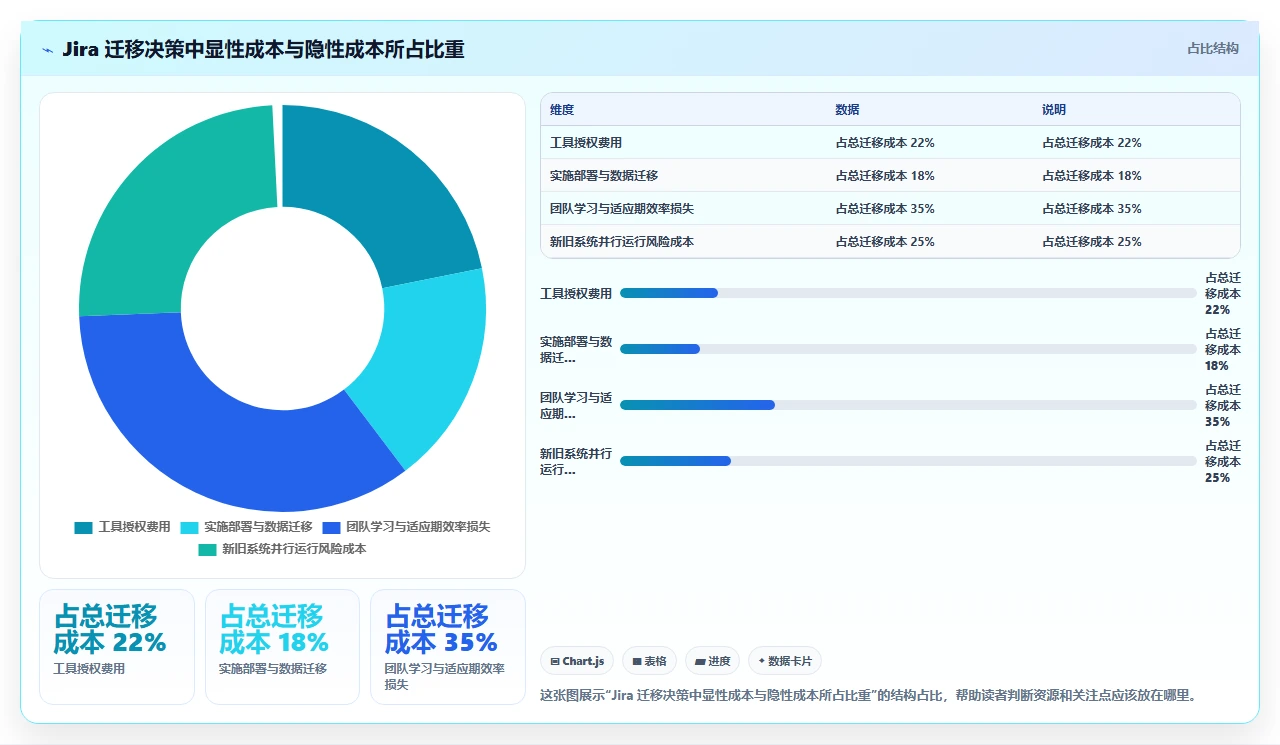The height and width of the screenshot is (745, 1280).
Task: Click progress label 新旧系统并行运行...
Action: (x=576, y=461)
